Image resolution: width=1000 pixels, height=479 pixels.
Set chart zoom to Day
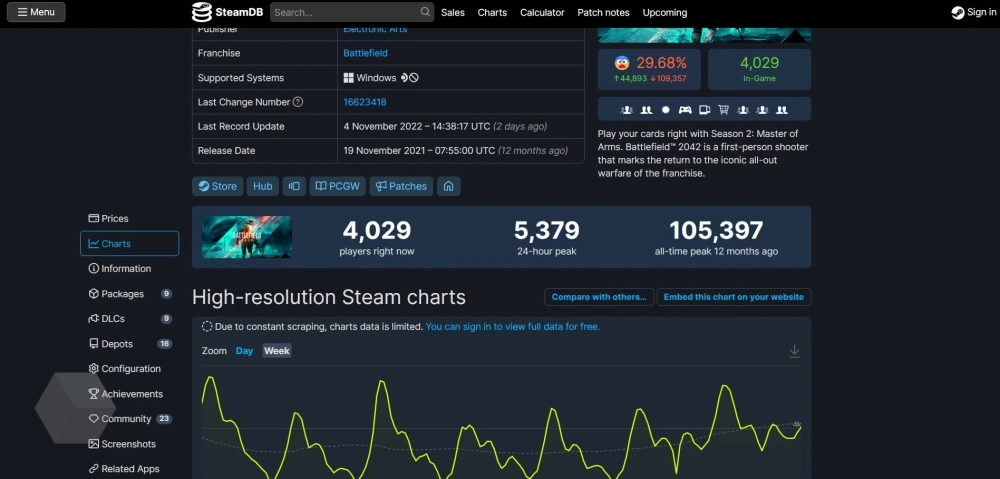[244, 351]
